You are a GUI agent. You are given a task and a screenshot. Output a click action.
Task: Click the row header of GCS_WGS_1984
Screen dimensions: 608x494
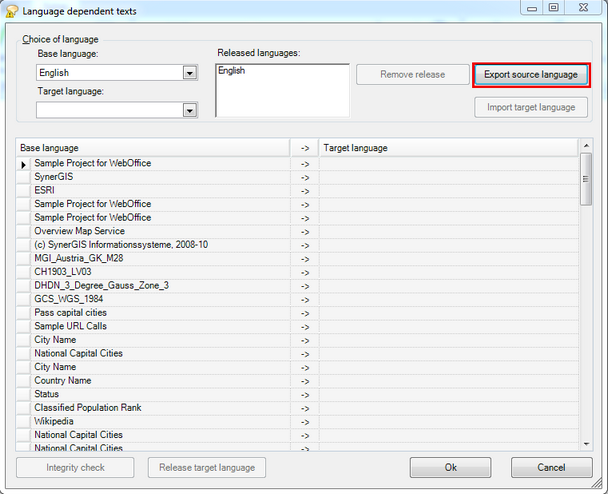pyautogui.click(x=23, y=299)
